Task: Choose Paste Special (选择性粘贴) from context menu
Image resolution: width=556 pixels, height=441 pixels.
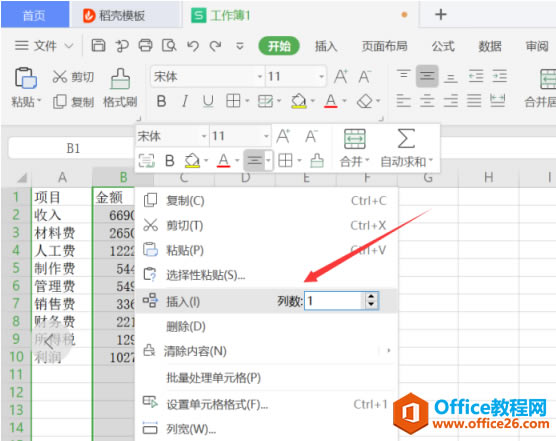Action: pos(266,275)
